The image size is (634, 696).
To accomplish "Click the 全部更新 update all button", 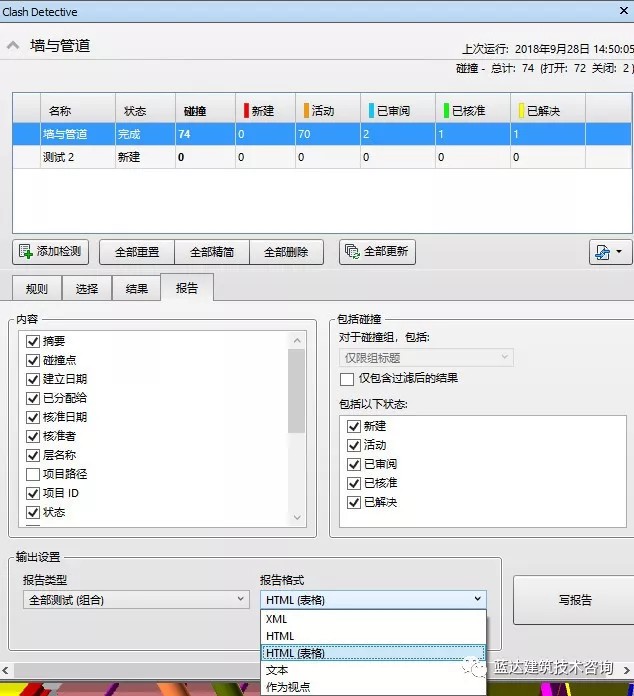I will [377, 252].
